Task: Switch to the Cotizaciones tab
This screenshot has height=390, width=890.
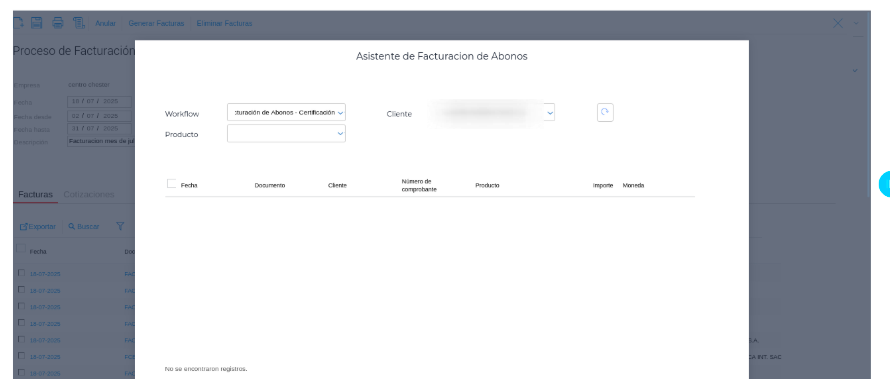Action: point(89,194)
